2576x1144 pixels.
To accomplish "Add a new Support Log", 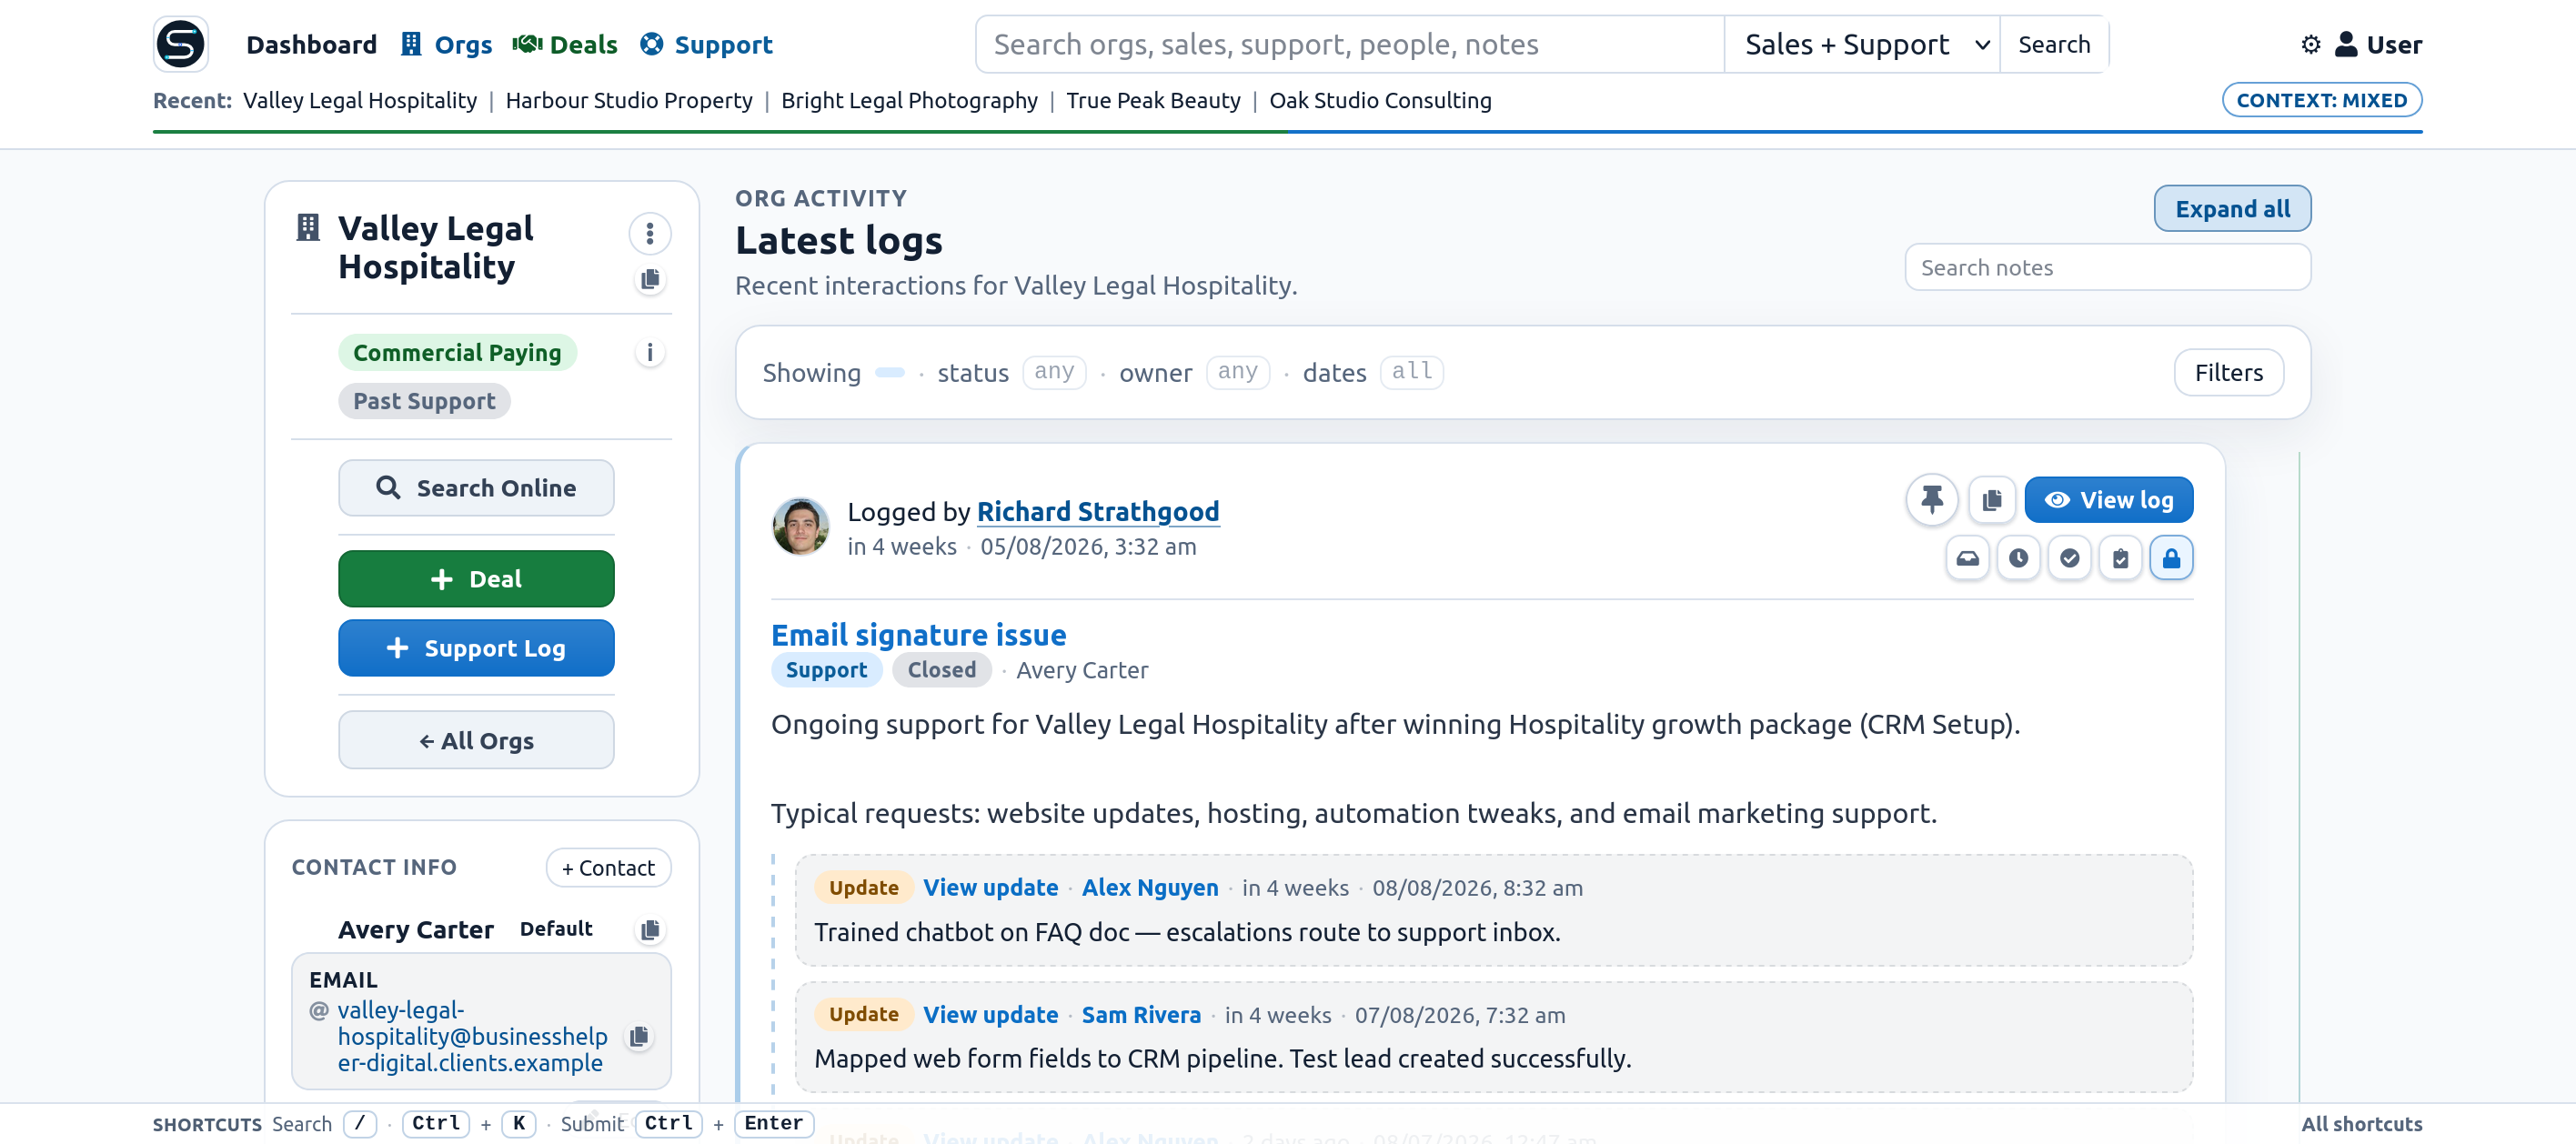I will point(476,648).
